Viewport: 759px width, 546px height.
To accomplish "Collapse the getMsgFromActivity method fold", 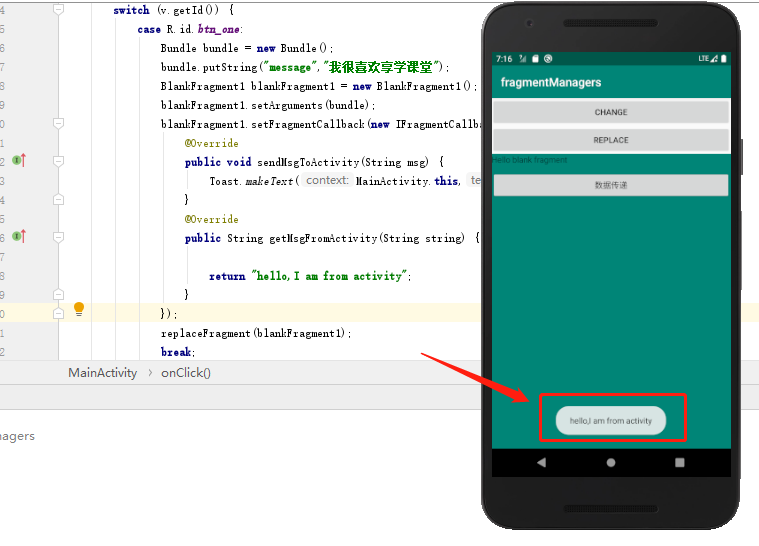I will pyautogui.click(x=58, y=237).
